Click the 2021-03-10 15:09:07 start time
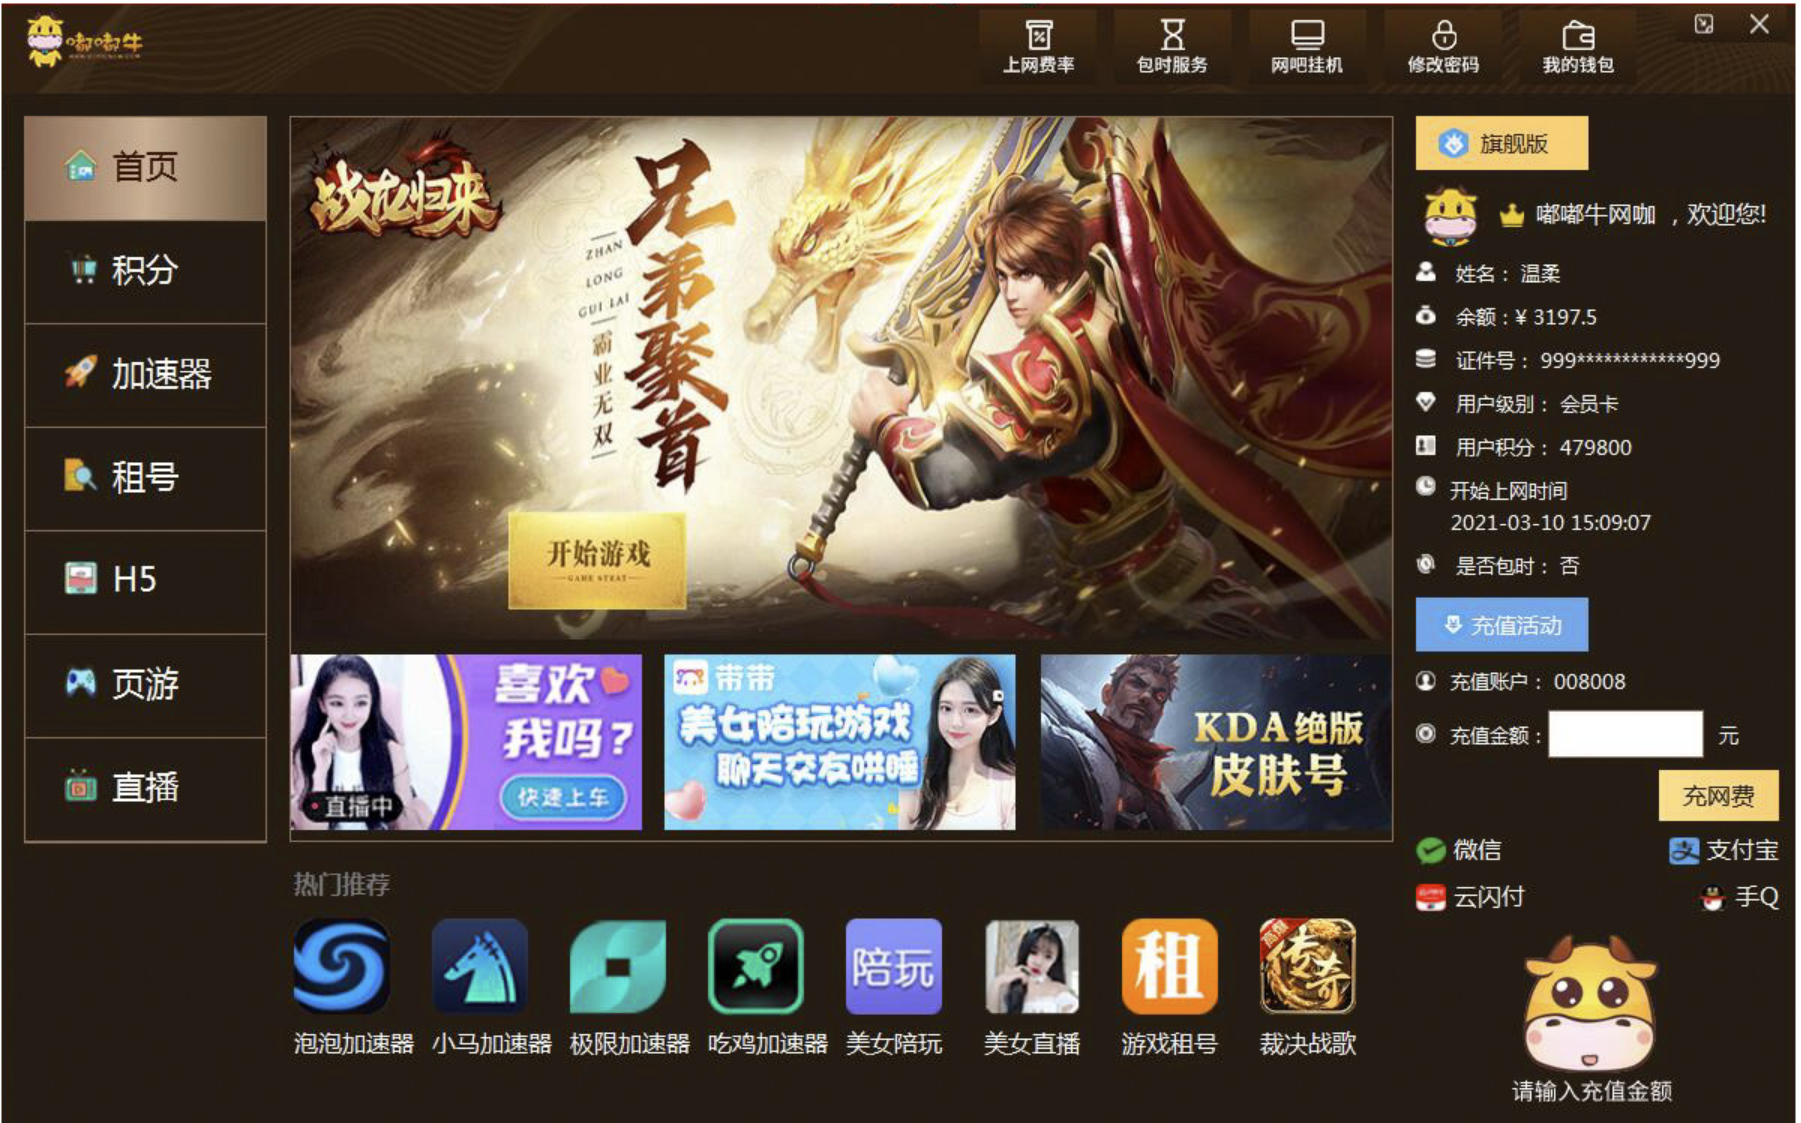The image size is (1801, 1123). (x=1550, y=523)
